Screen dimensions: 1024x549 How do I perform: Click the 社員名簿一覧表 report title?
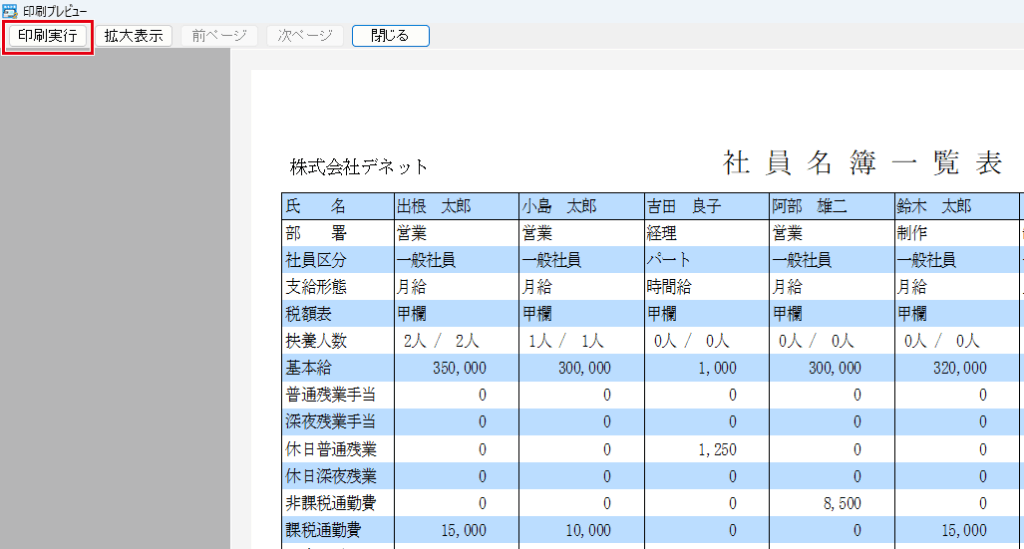(862, 164)
